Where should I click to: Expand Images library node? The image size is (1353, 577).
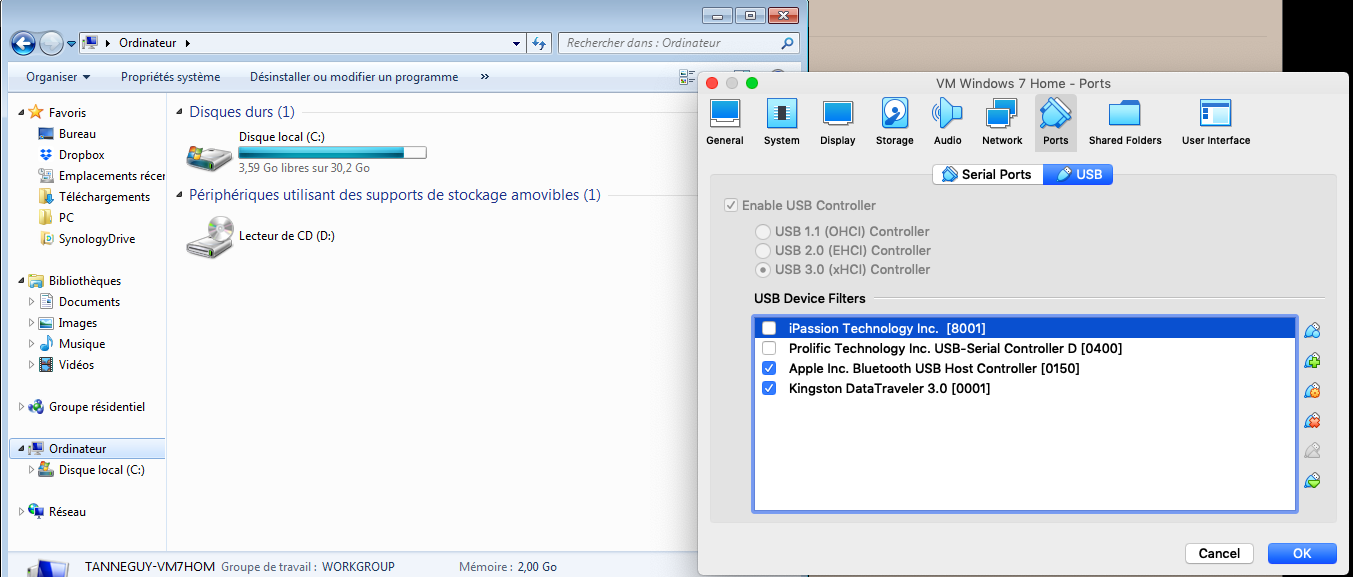(x=31, y=323)
